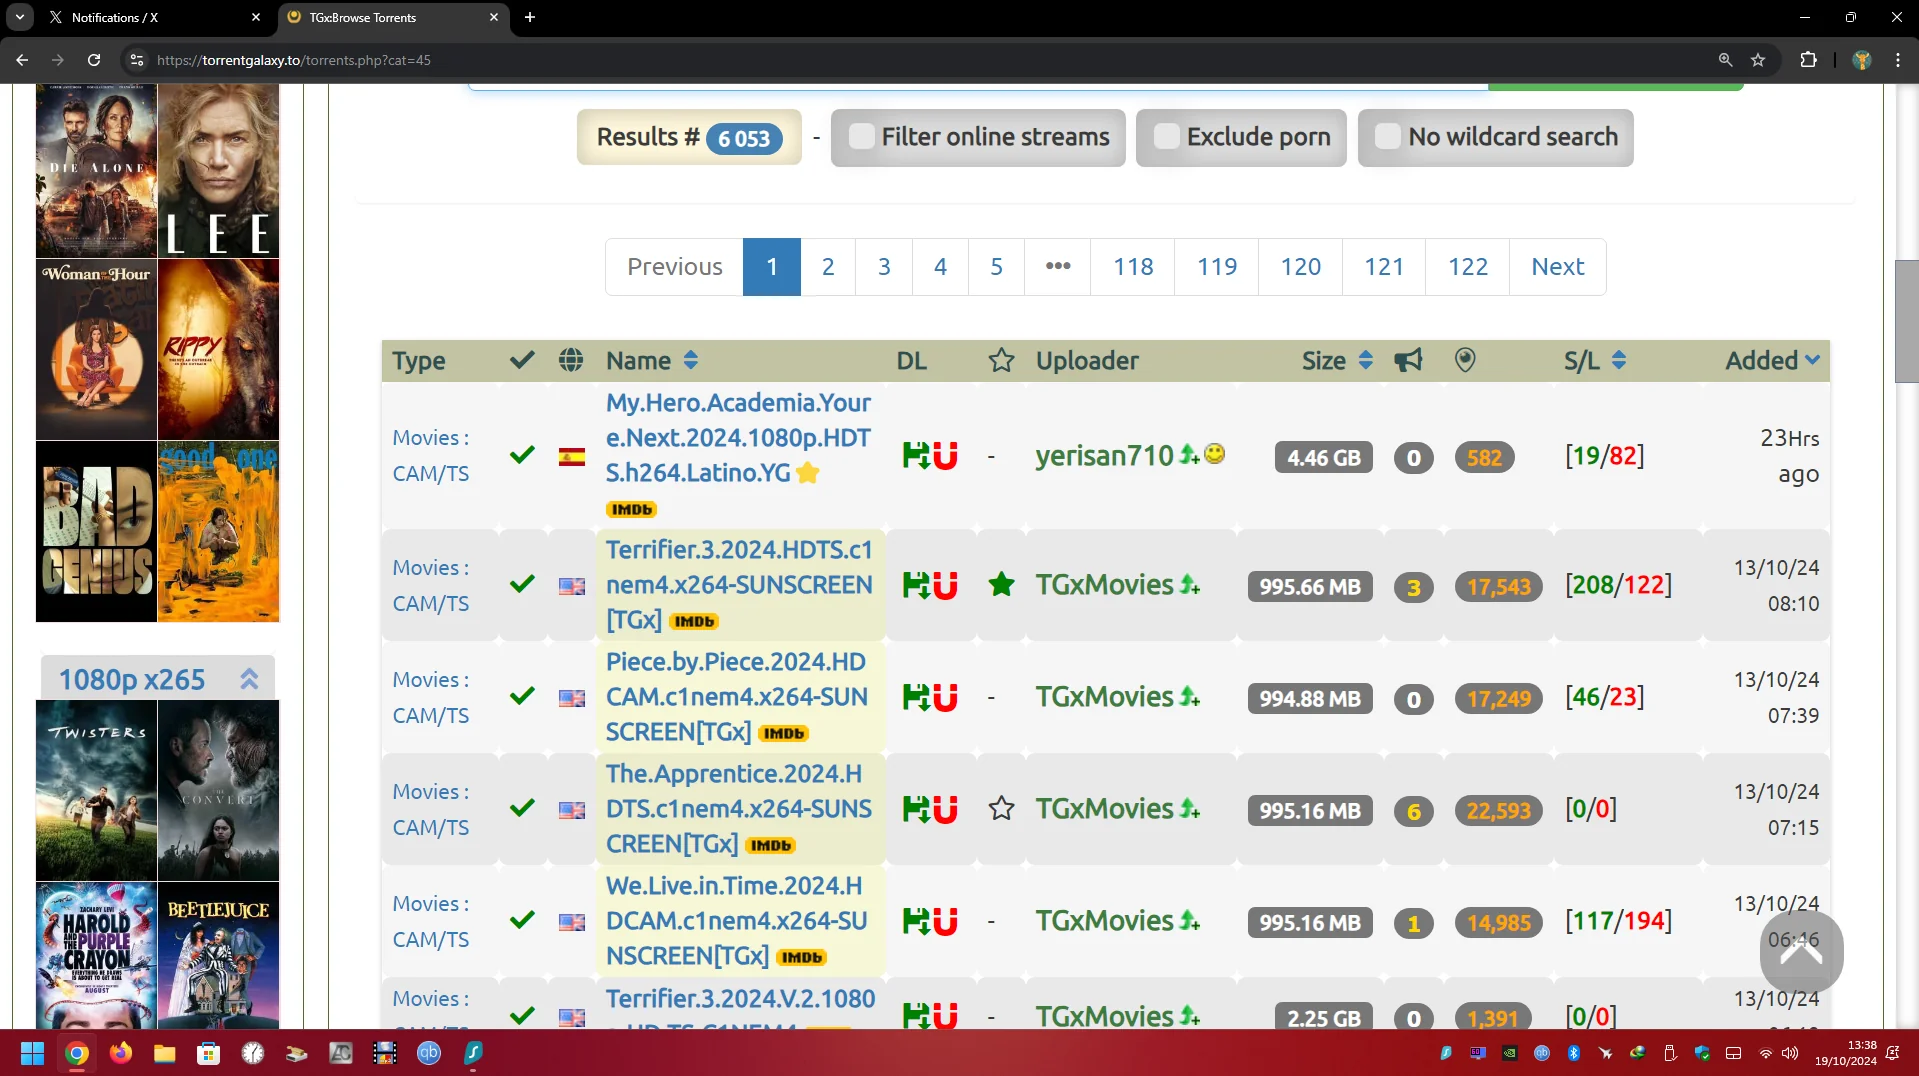Open qBittorrent from the taskbar

(x=429, y=1052)
